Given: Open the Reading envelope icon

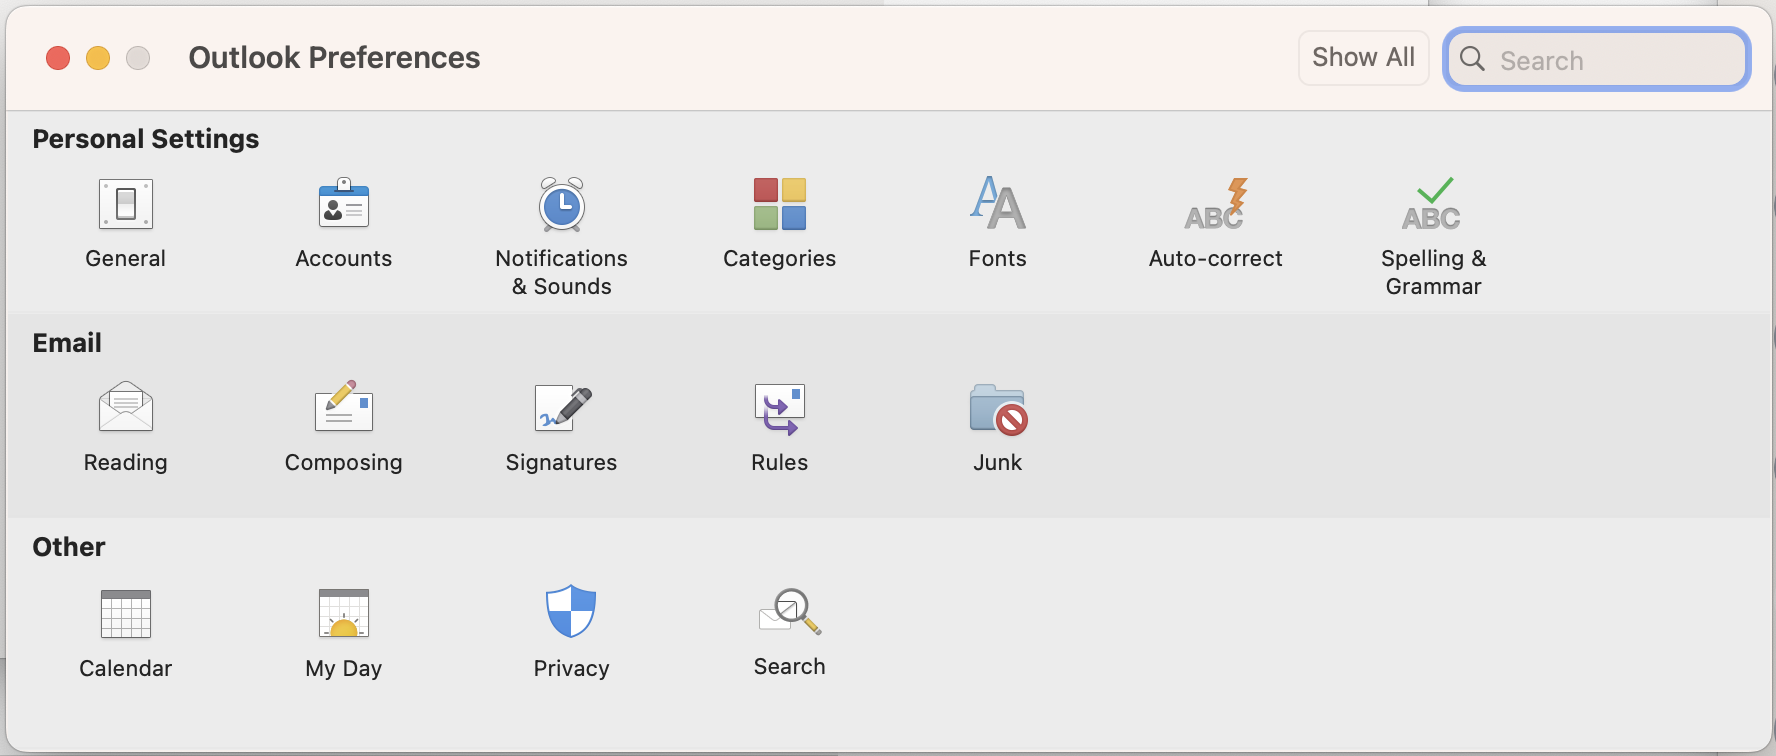Looking at the screenshot, I should click(126, 406).
